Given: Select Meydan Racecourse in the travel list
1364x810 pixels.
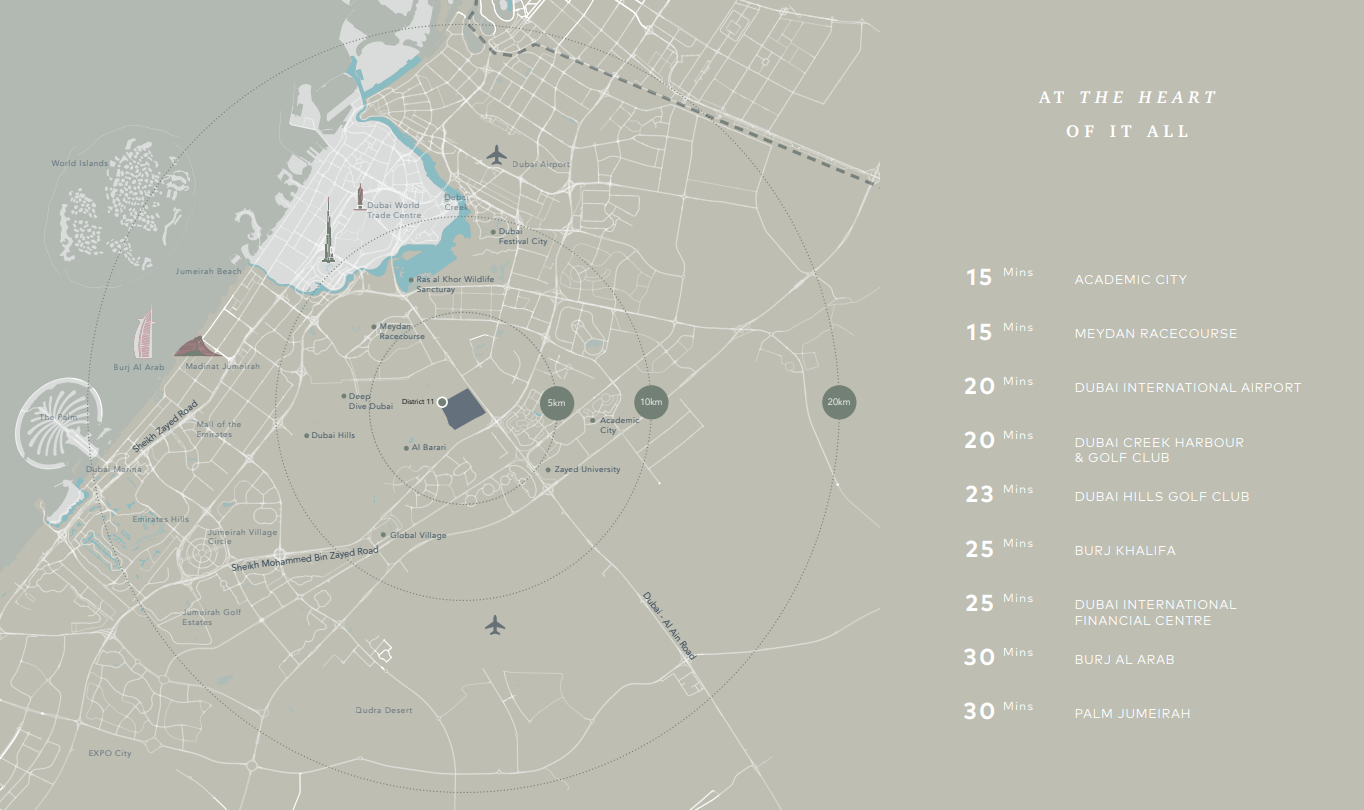Looking at the screenshot, I should click(1155, 334).
